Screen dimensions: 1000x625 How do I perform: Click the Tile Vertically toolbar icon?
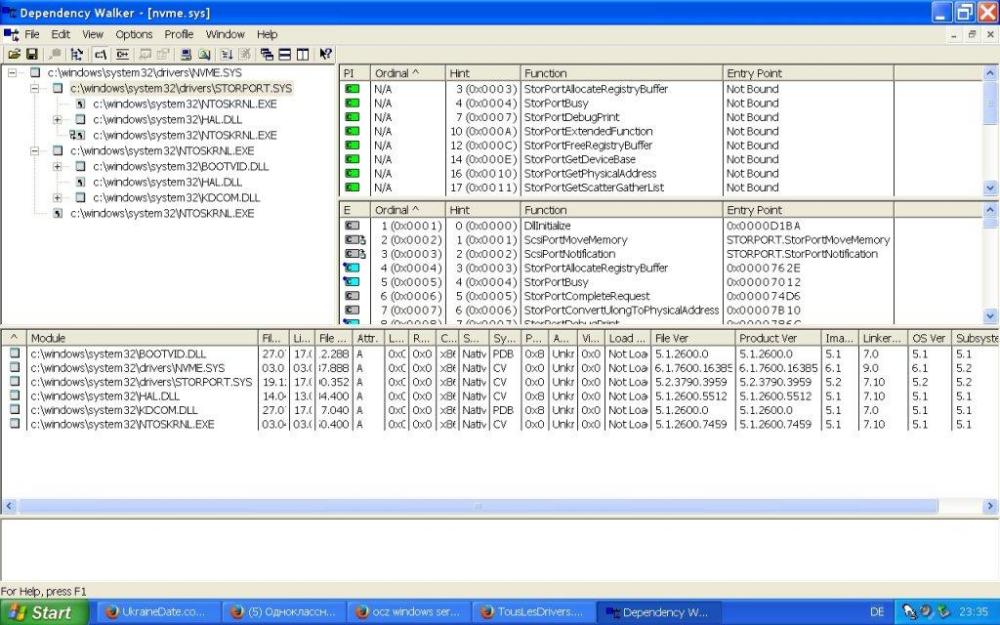click(x=302, y=54)
